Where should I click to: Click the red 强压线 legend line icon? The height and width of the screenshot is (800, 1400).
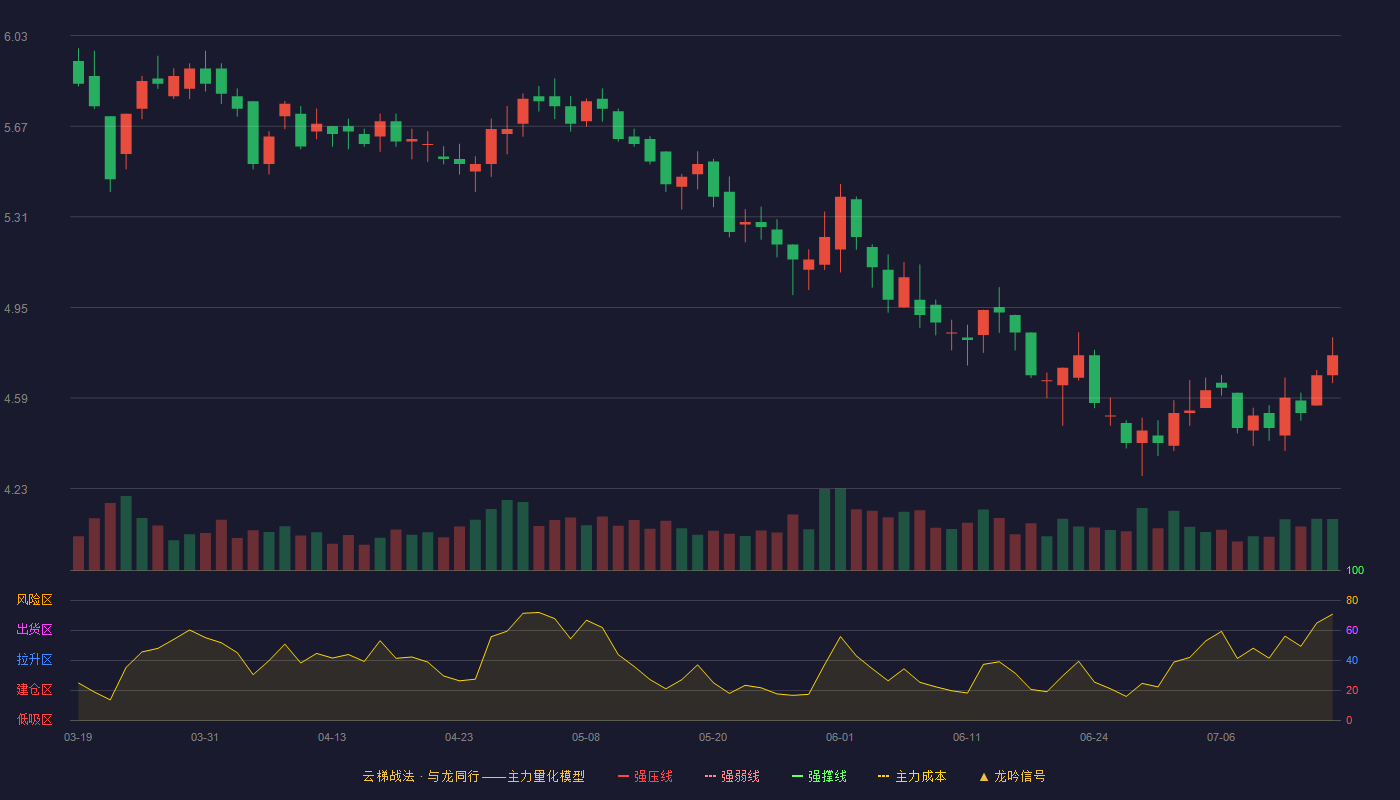point(623,776)
